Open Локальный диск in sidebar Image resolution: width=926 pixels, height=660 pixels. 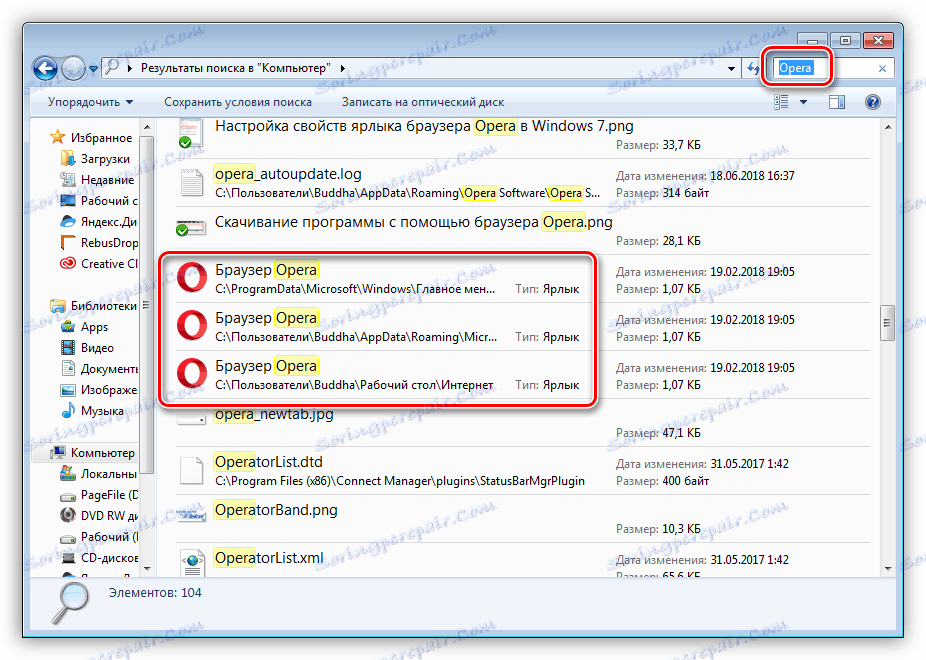pos(99,473)
